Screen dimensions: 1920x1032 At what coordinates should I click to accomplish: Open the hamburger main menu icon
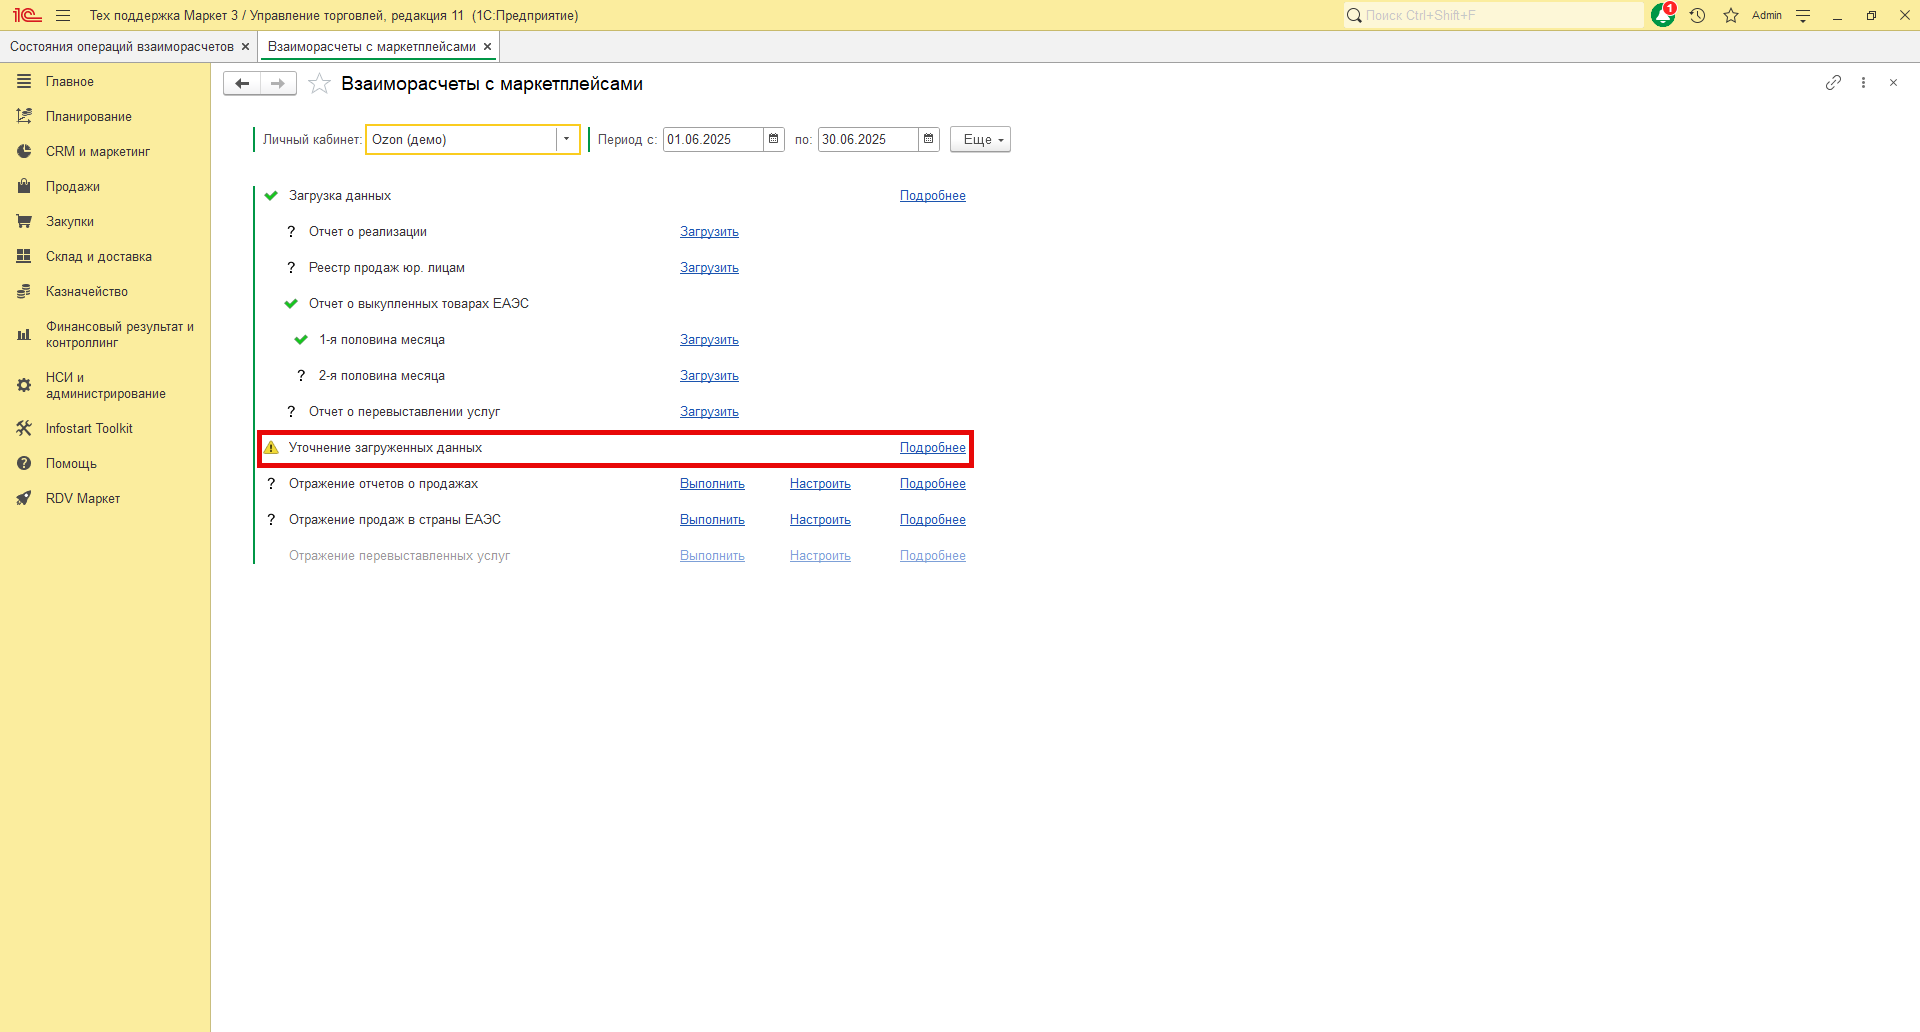coord(63,15)
